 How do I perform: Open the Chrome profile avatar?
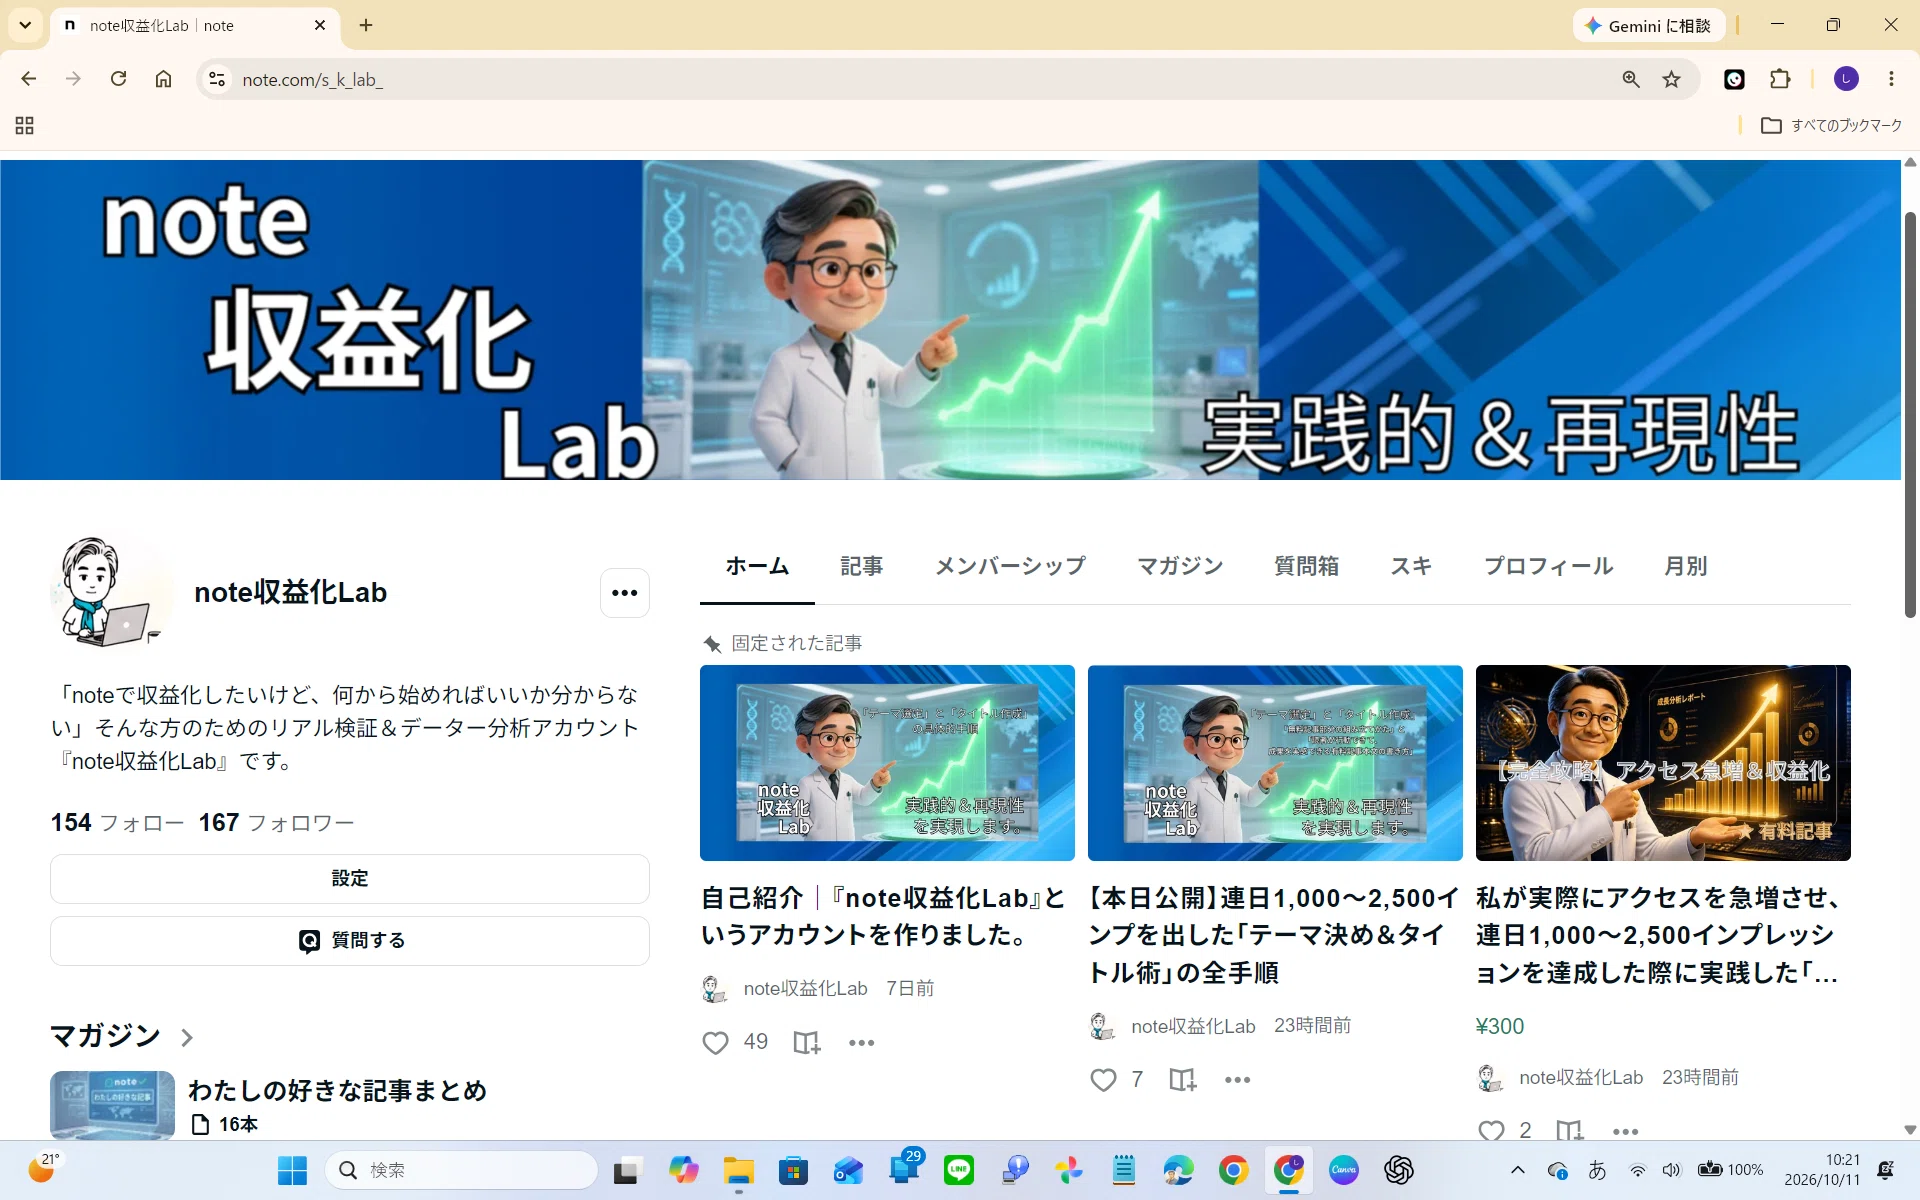[x=1846, y=79]
